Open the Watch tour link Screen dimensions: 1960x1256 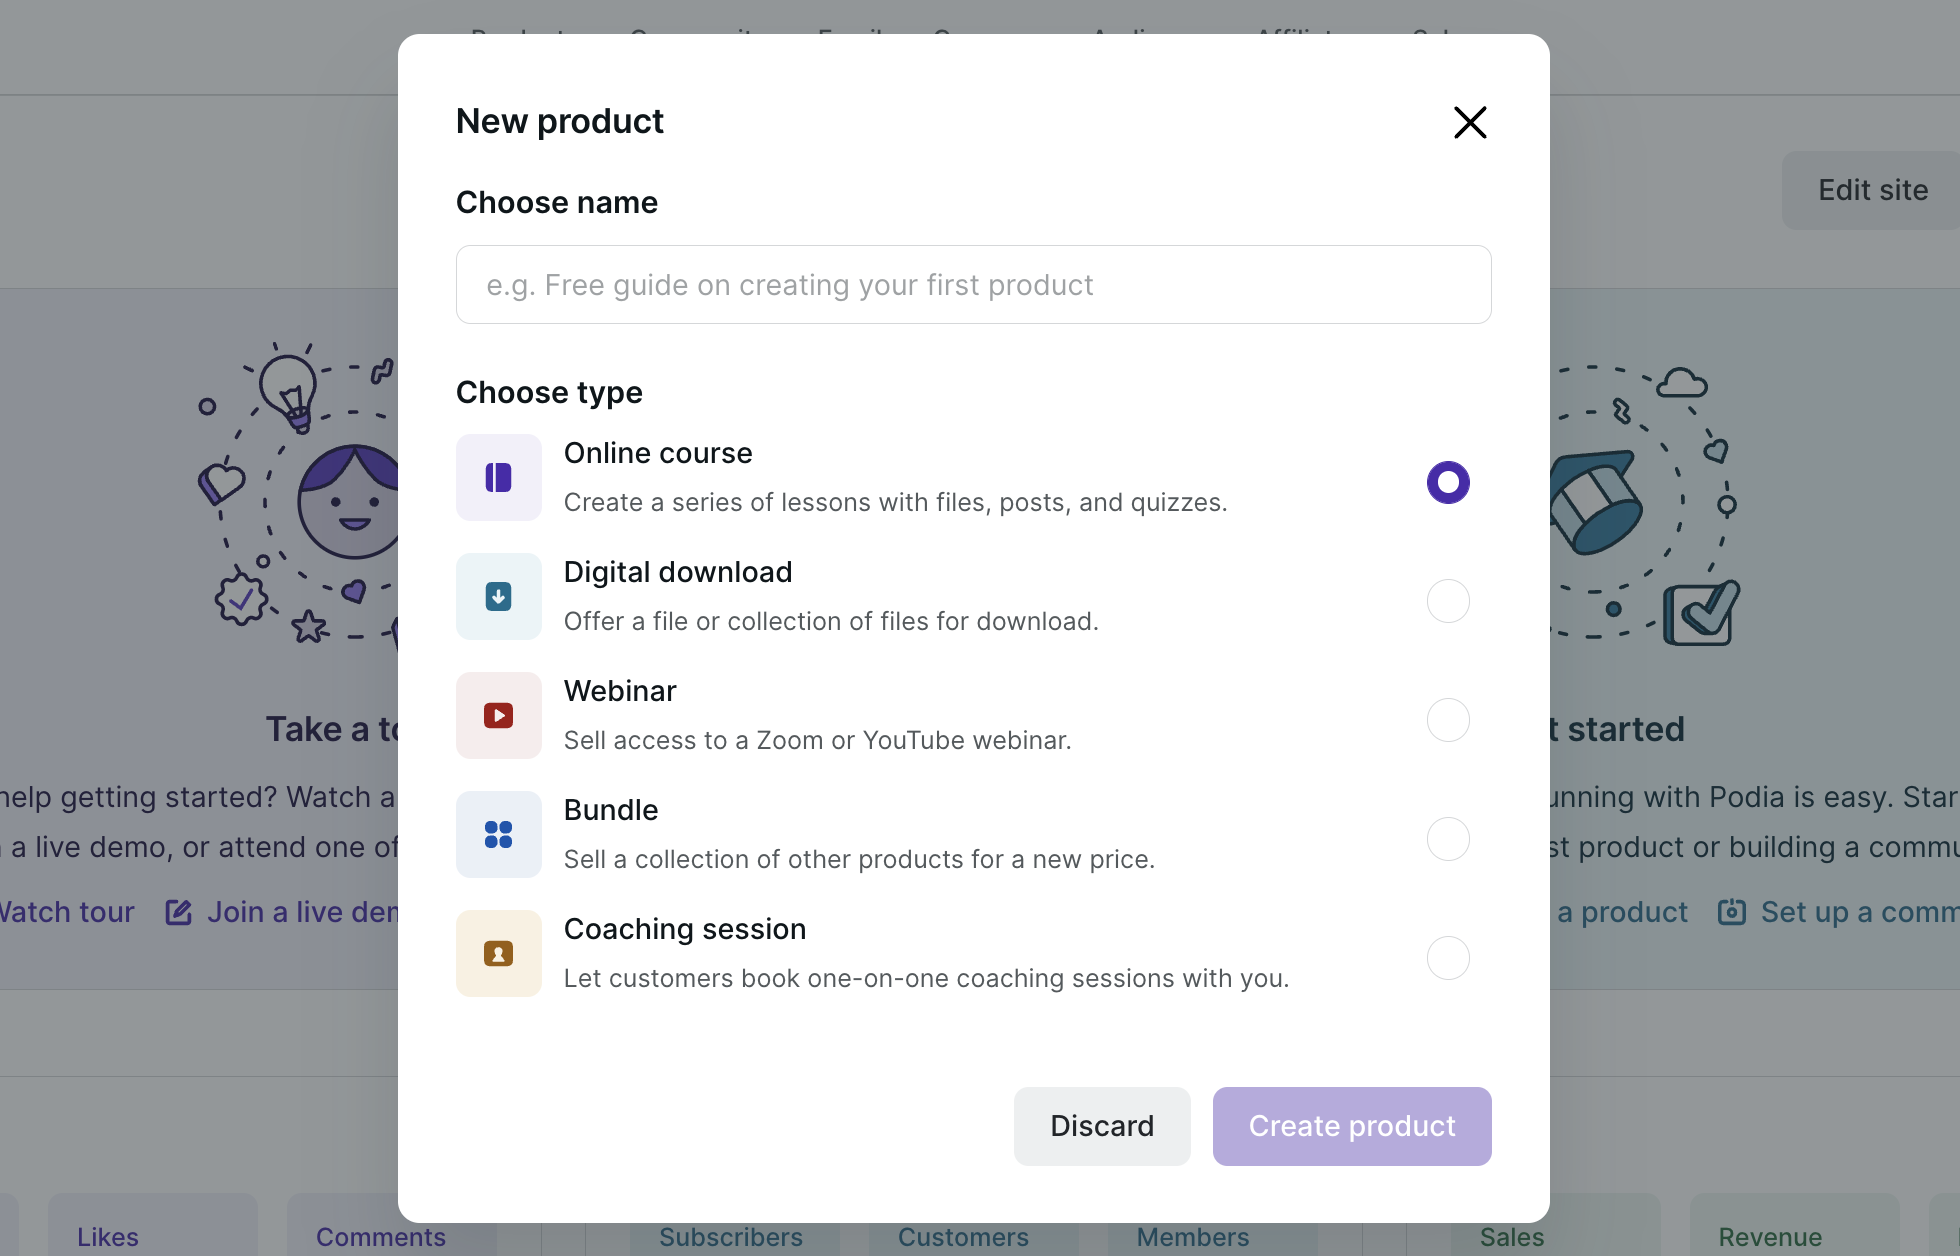66,912
